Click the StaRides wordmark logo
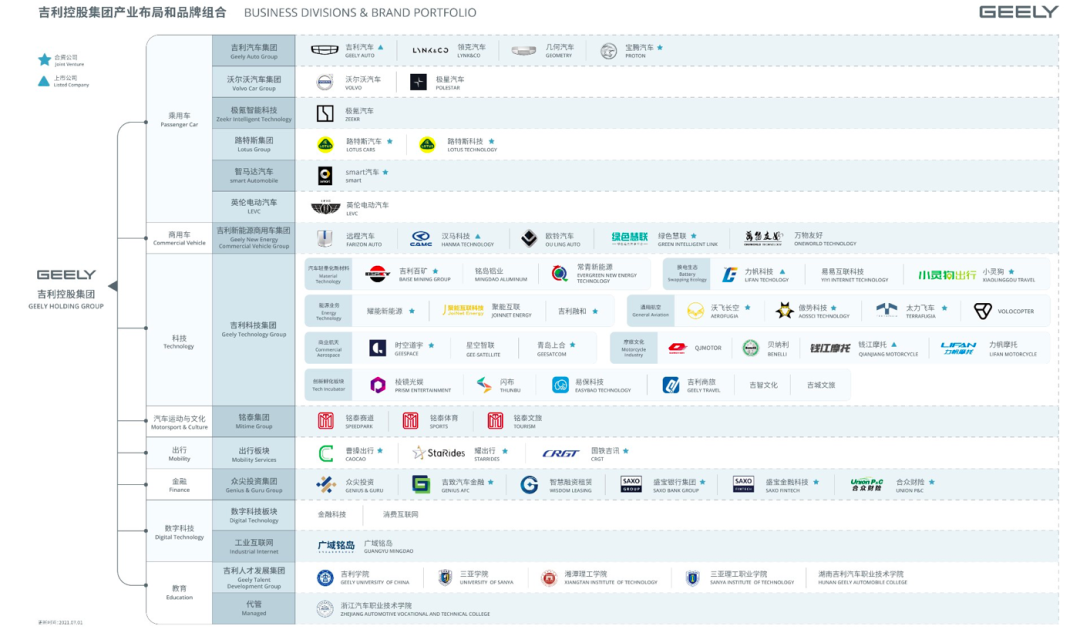This screenshot has height=633, width=1080. click(439, 453)
